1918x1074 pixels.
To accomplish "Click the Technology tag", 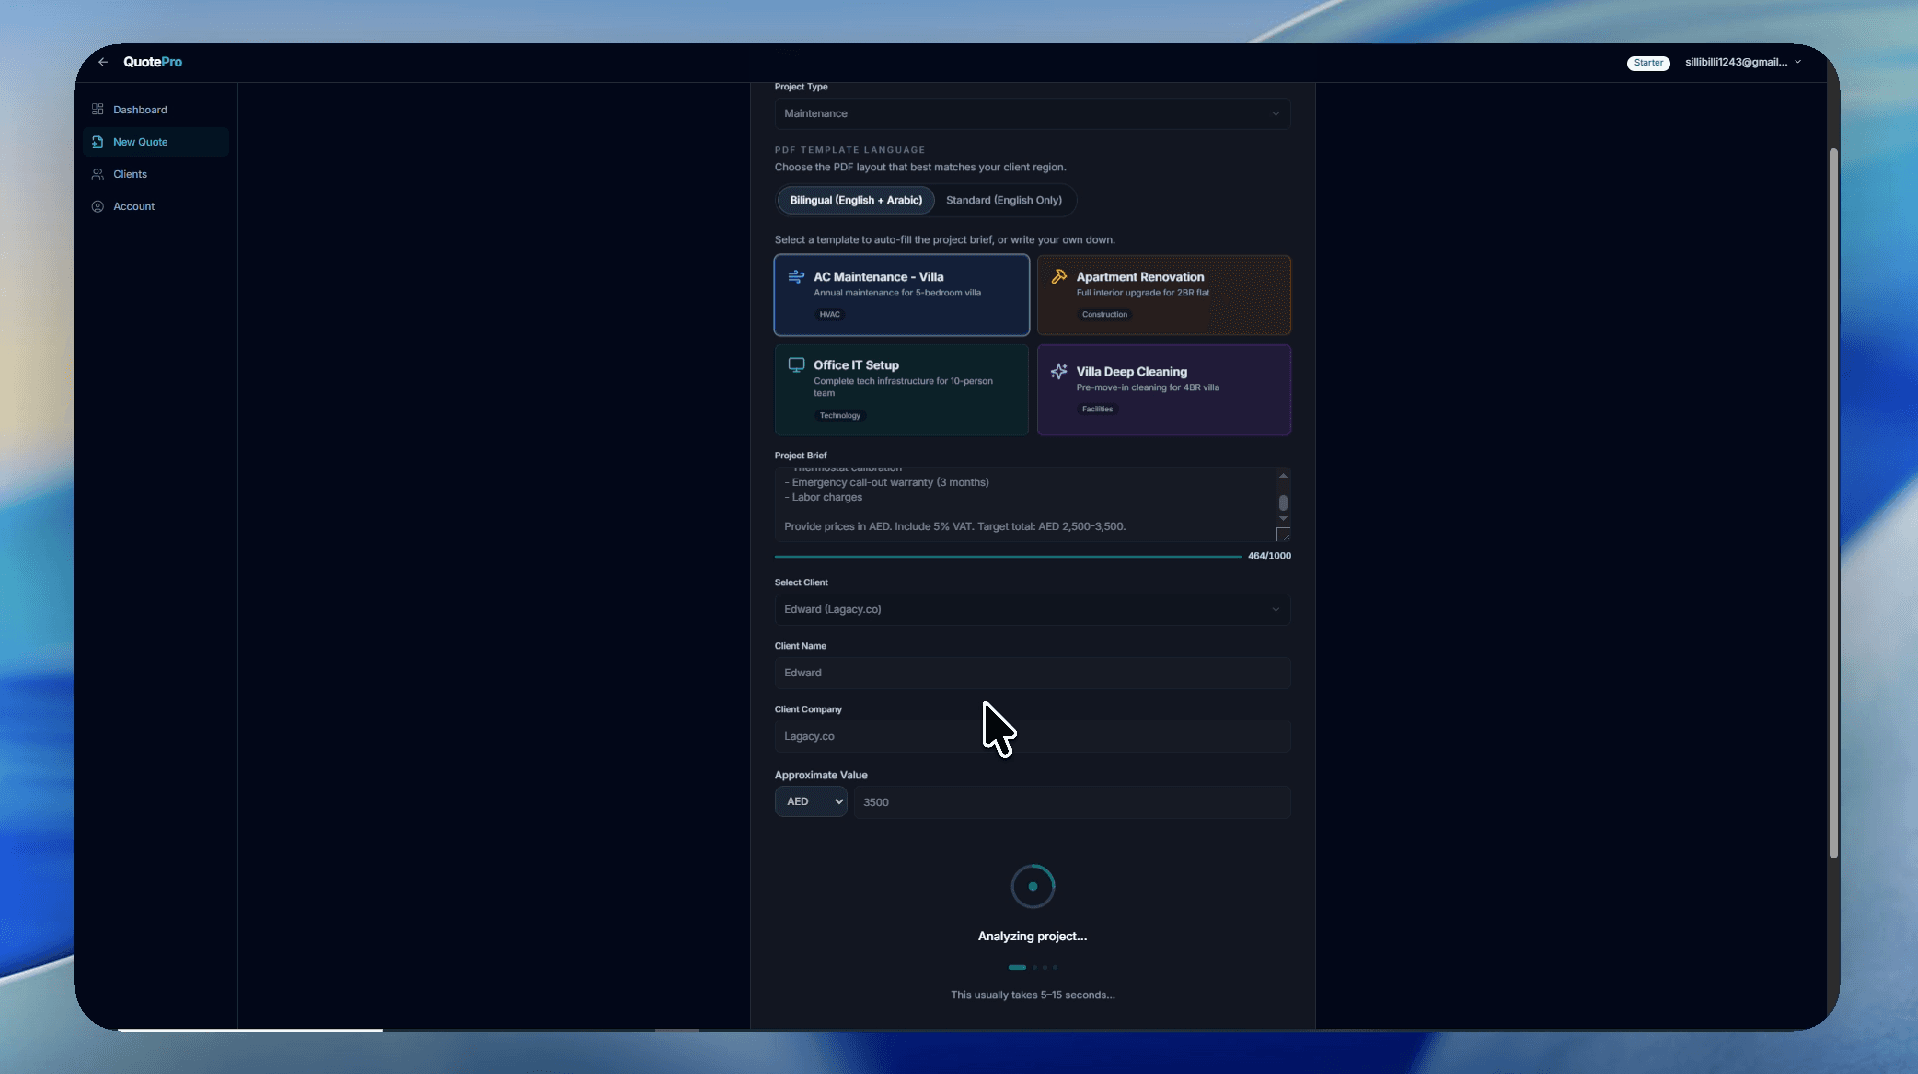I will tap(840, 415).
